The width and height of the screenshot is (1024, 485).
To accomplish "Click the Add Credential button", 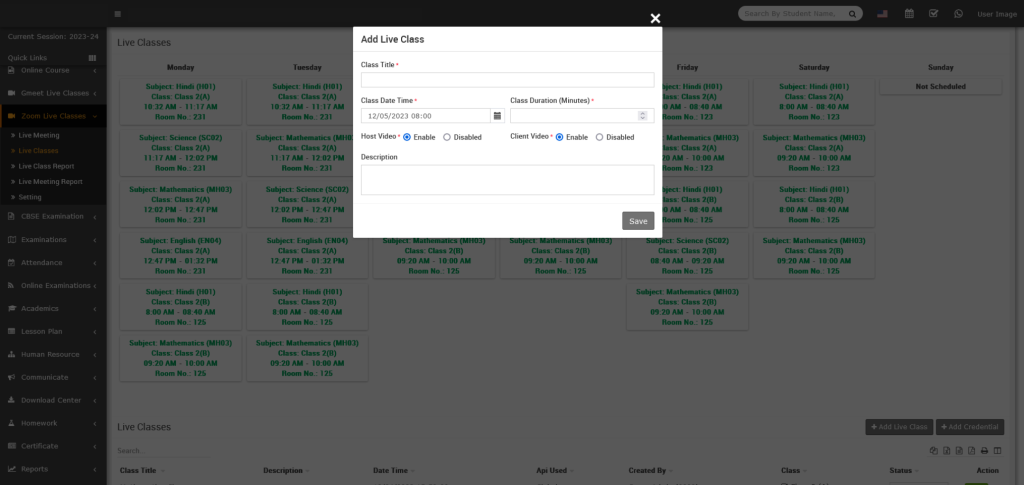I will point(970,427).
